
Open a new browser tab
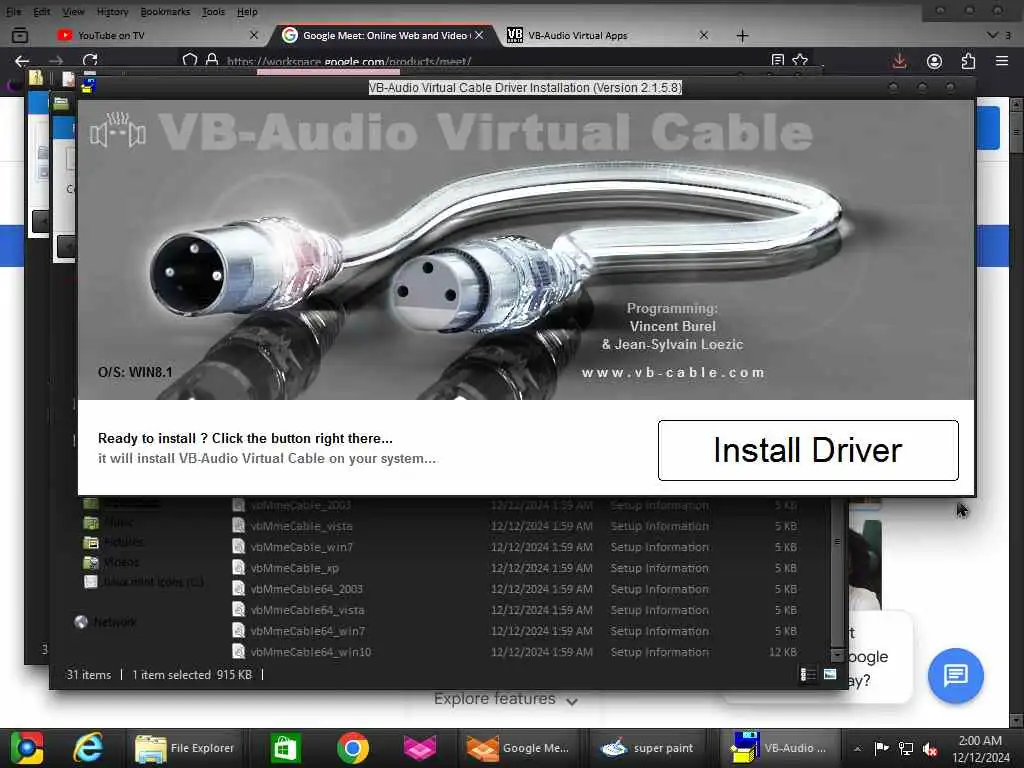pyautogui.click(x=743, y=36)
